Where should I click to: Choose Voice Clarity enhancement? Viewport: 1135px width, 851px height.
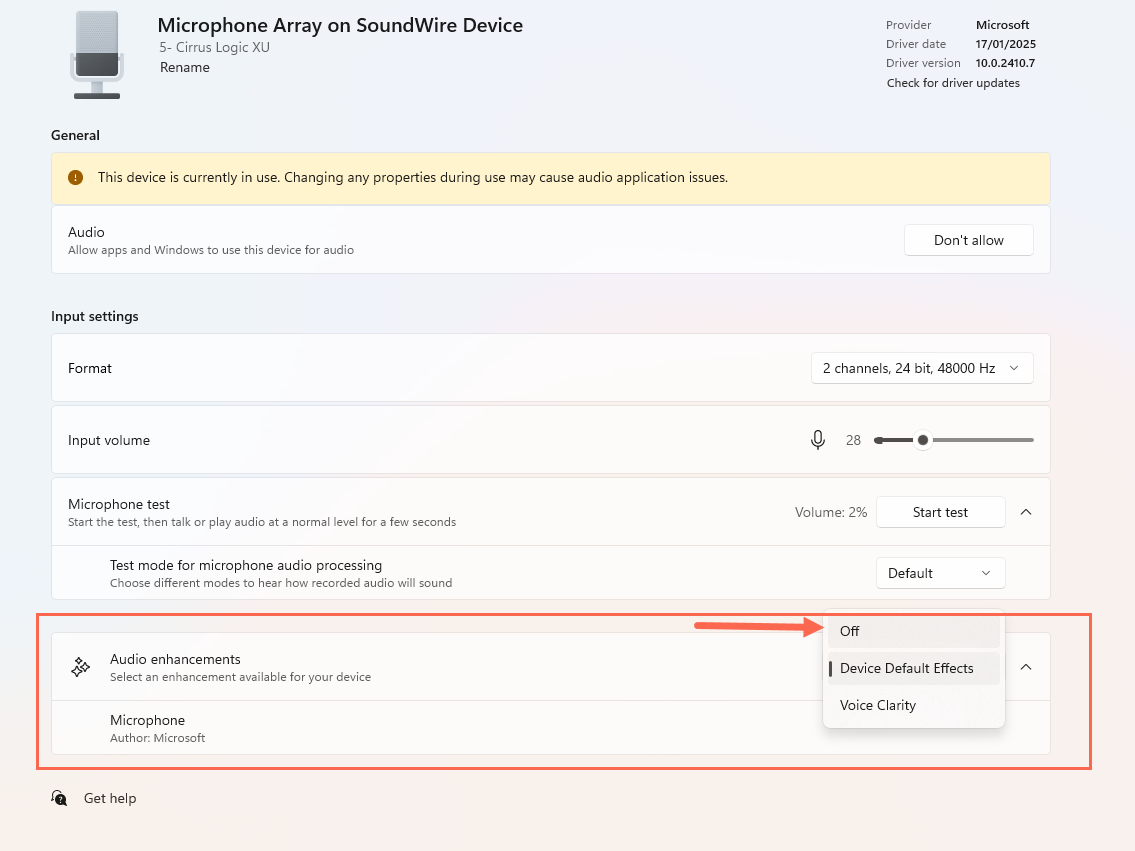pyautogui.click(x=914, y=706)
